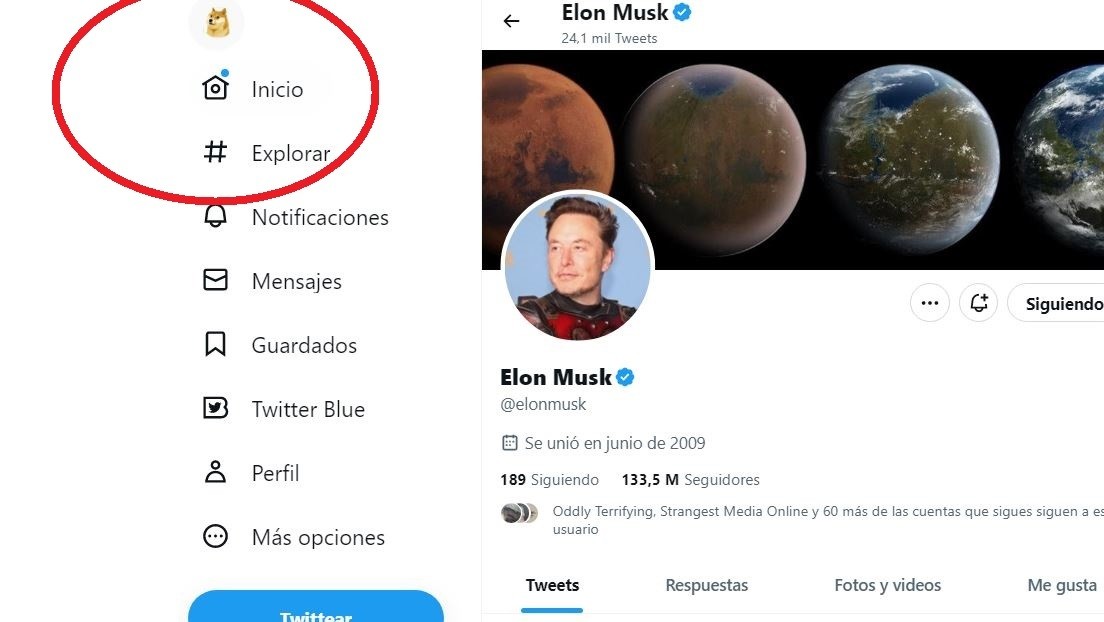Unfollow by clicking Siguiendo

point(1068,302)
